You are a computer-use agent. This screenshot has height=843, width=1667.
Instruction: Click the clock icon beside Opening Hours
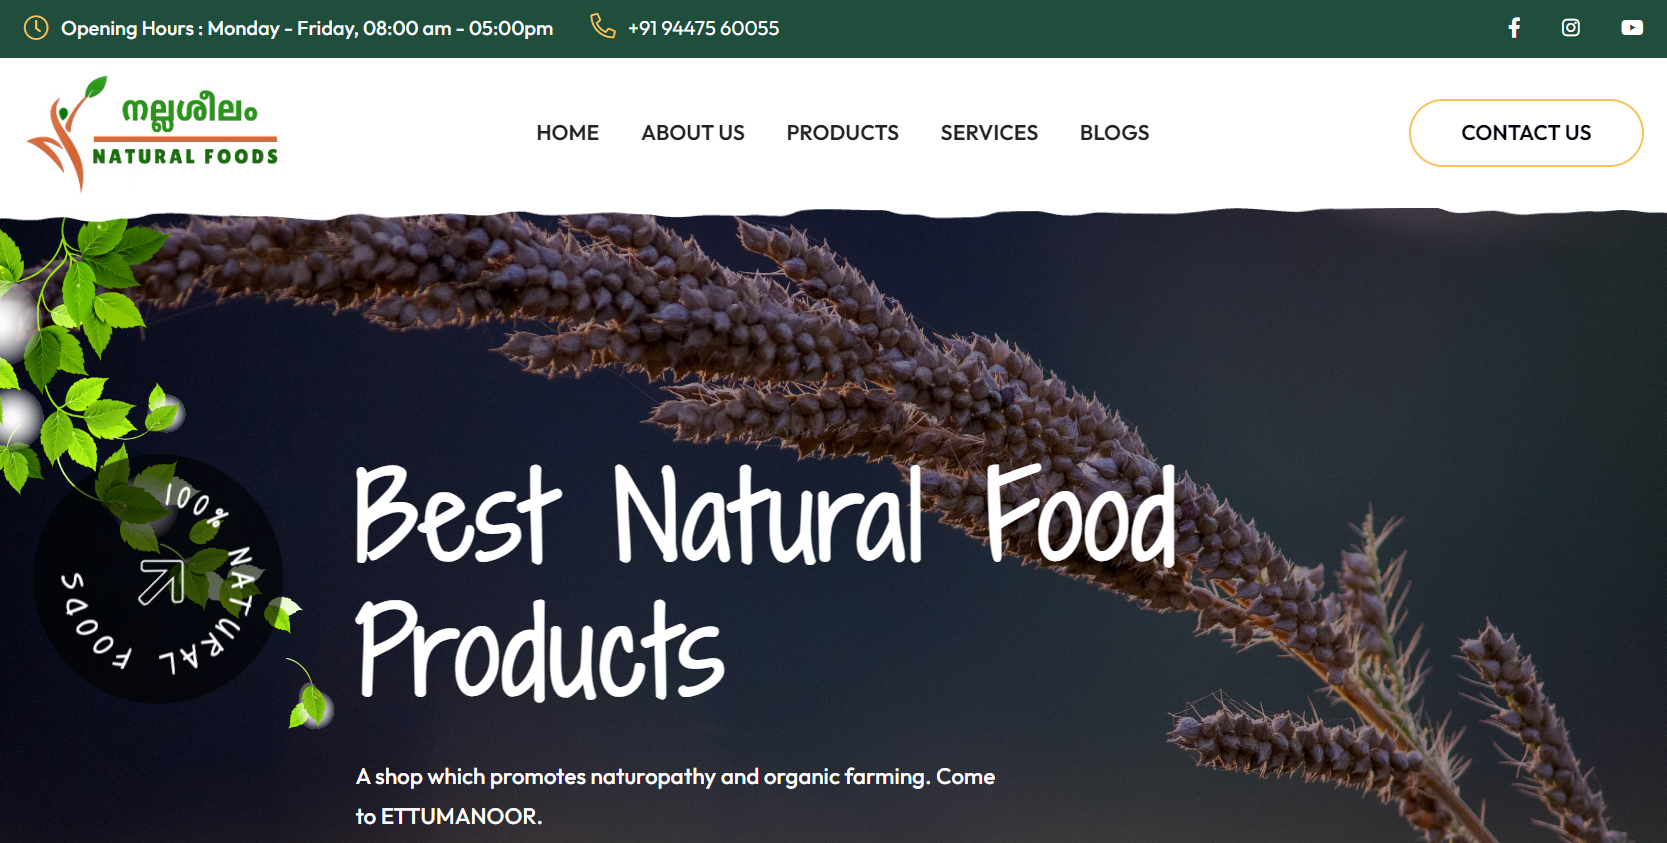click(36, 28)
